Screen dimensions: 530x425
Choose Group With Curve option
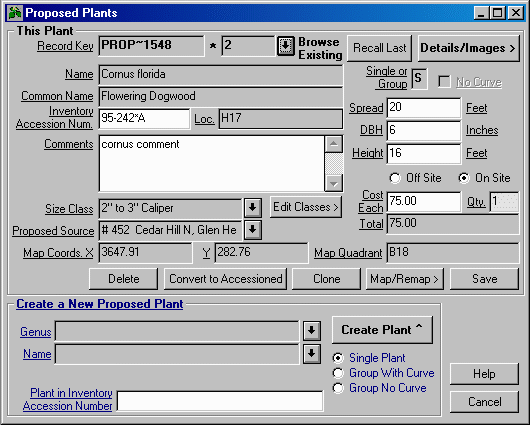338,373
